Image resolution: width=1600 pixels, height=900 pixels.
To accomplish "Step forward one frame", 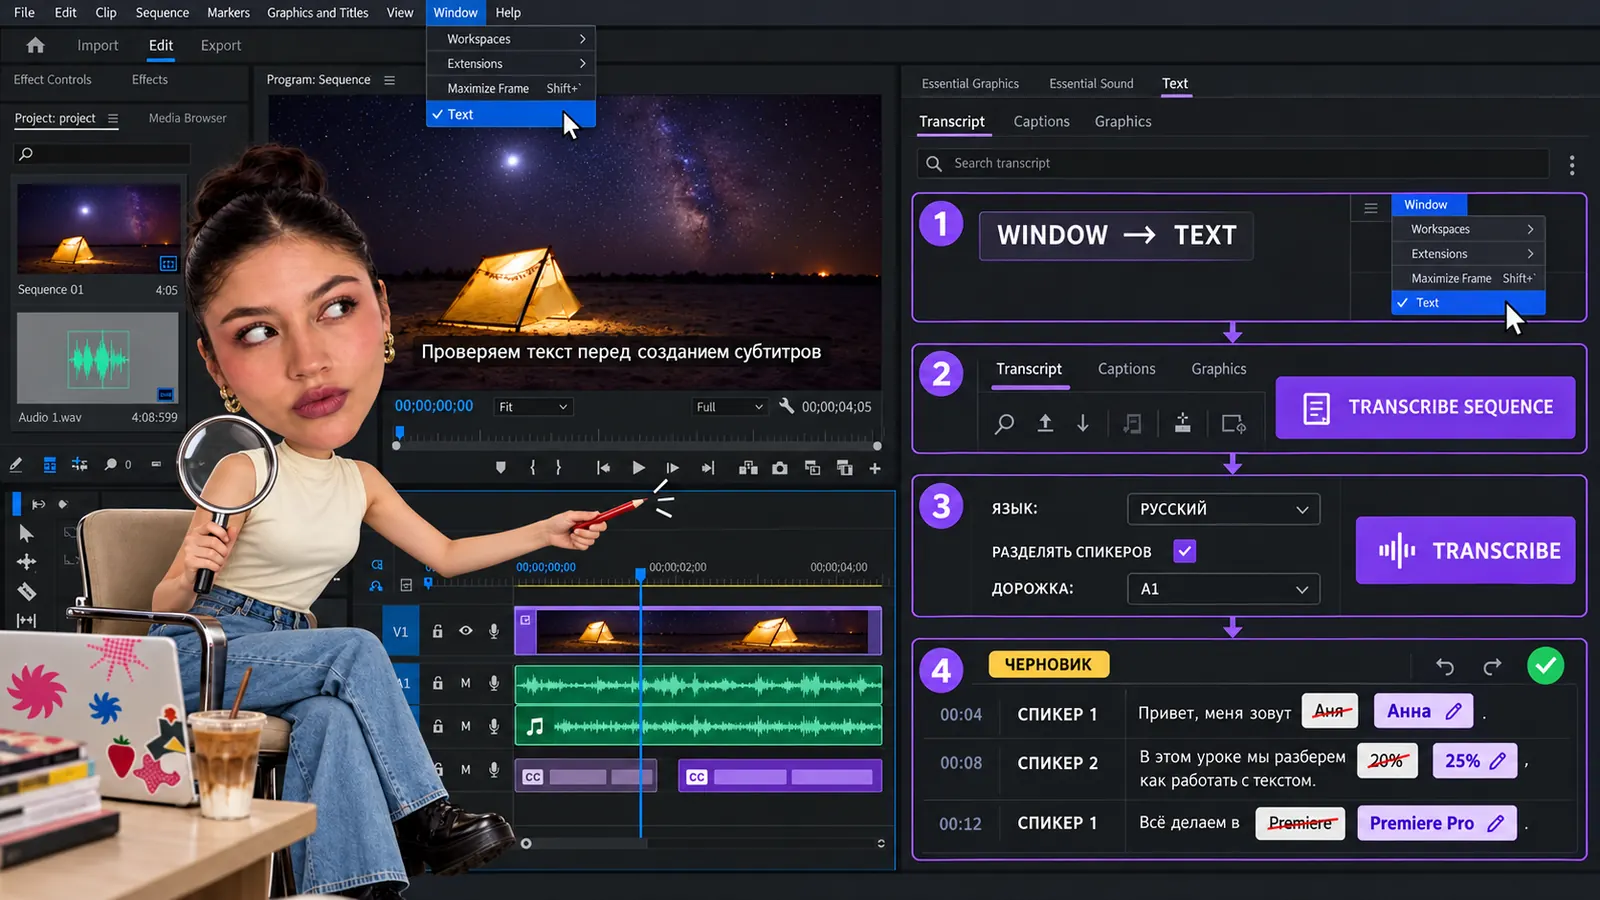I will (x=672, y=468).
